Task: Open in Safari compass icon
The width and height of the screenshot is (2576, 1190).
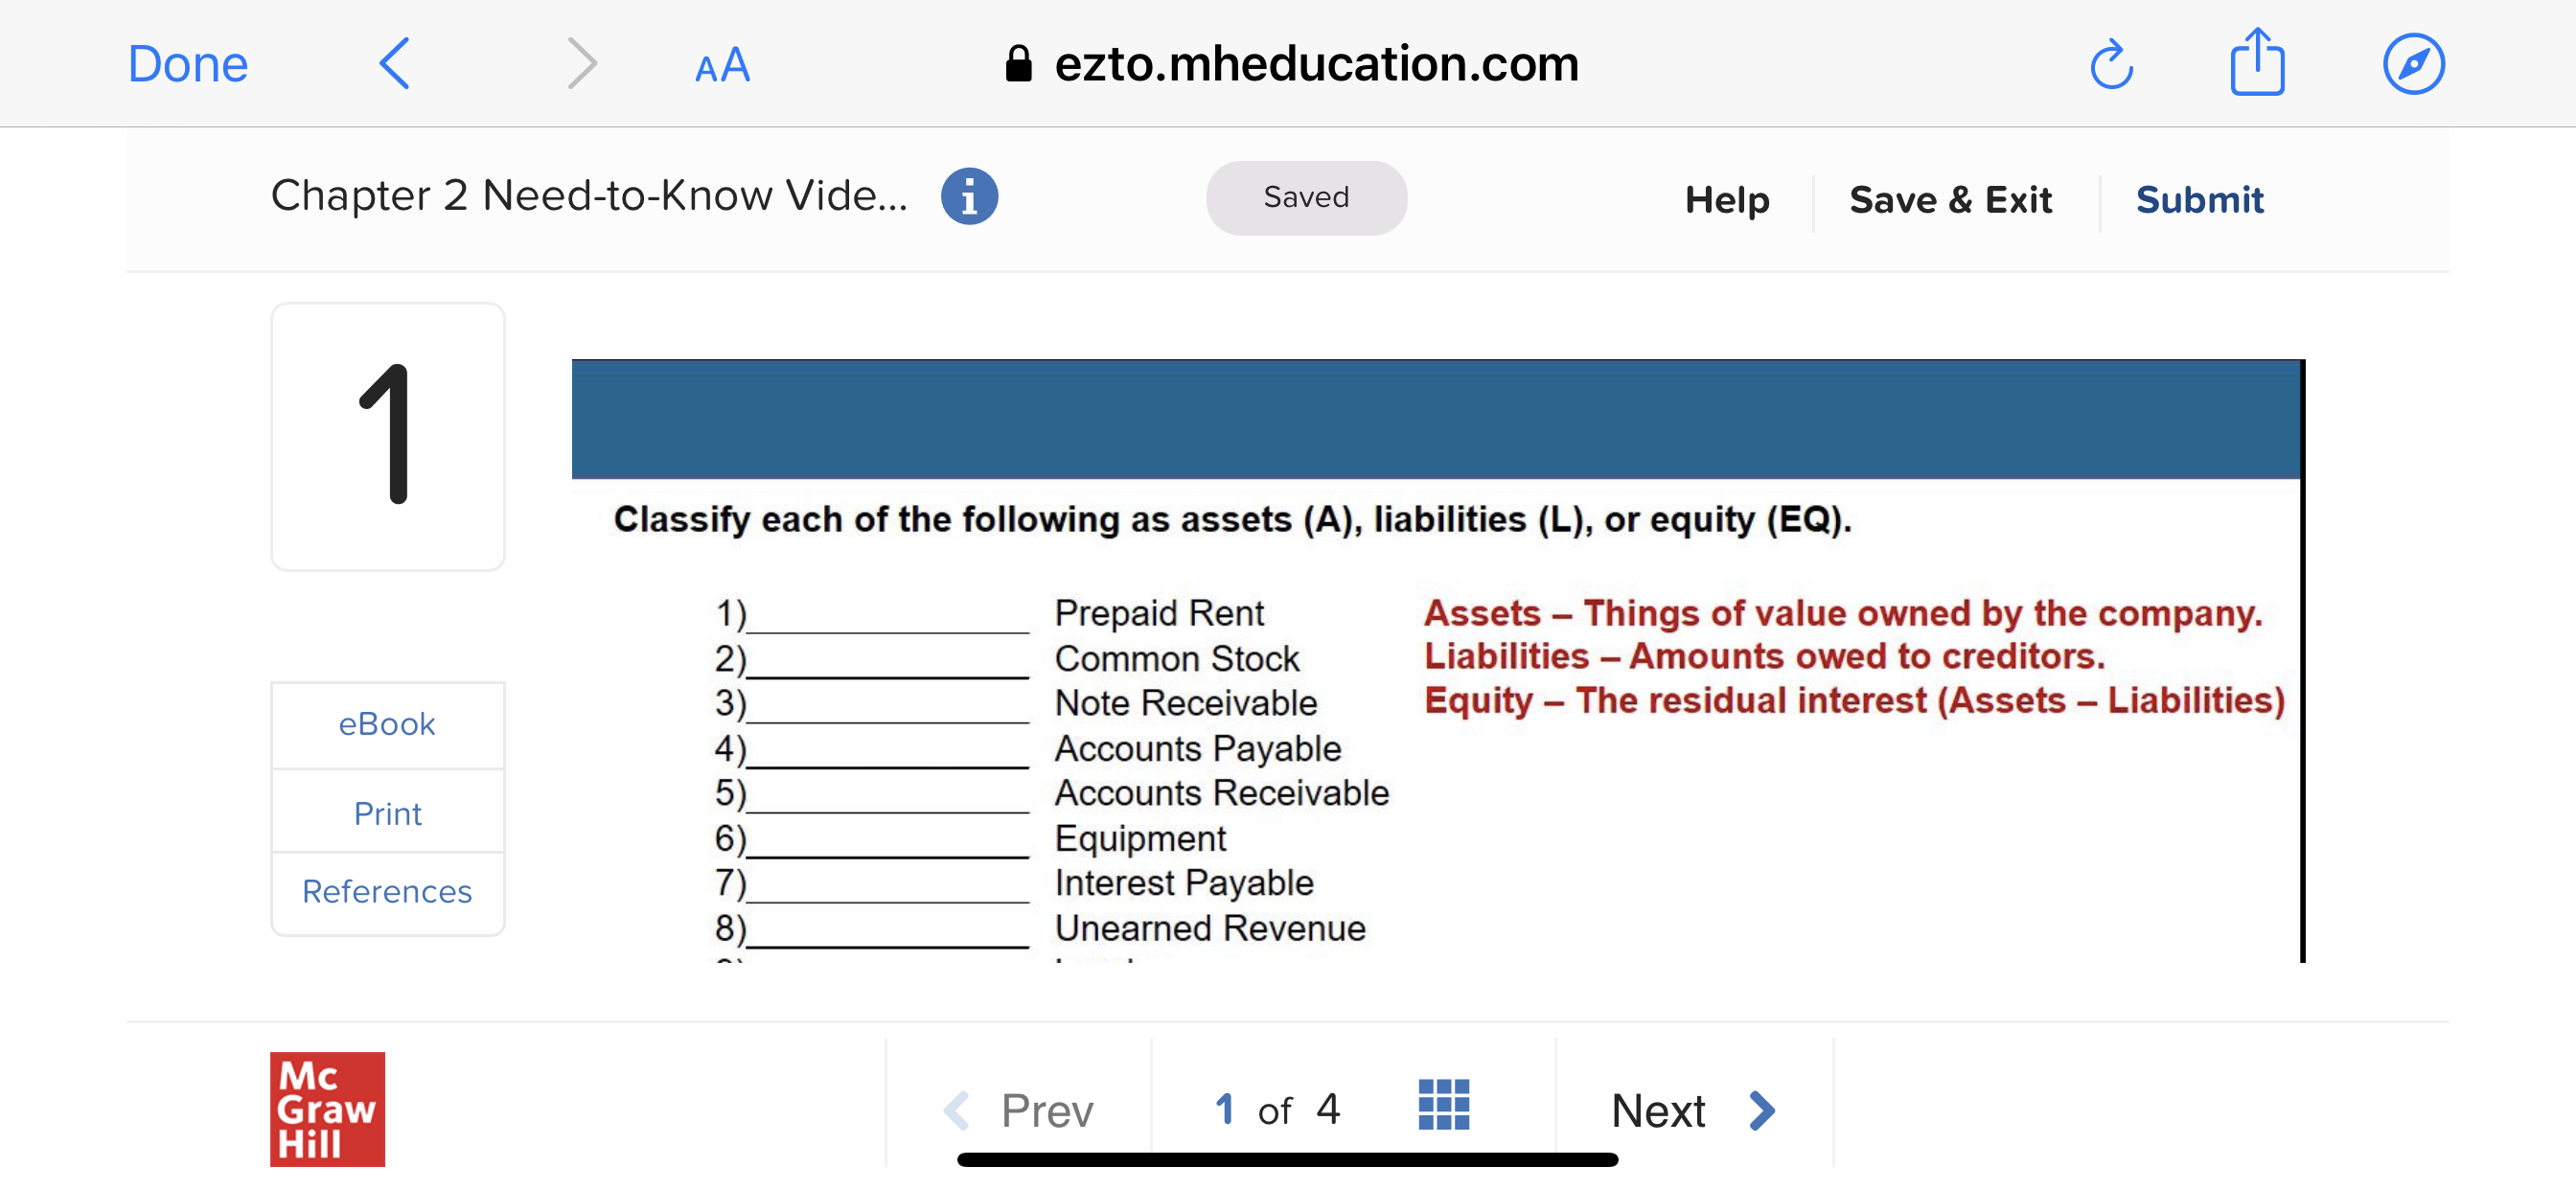Action: click(x=2413, y=64)
